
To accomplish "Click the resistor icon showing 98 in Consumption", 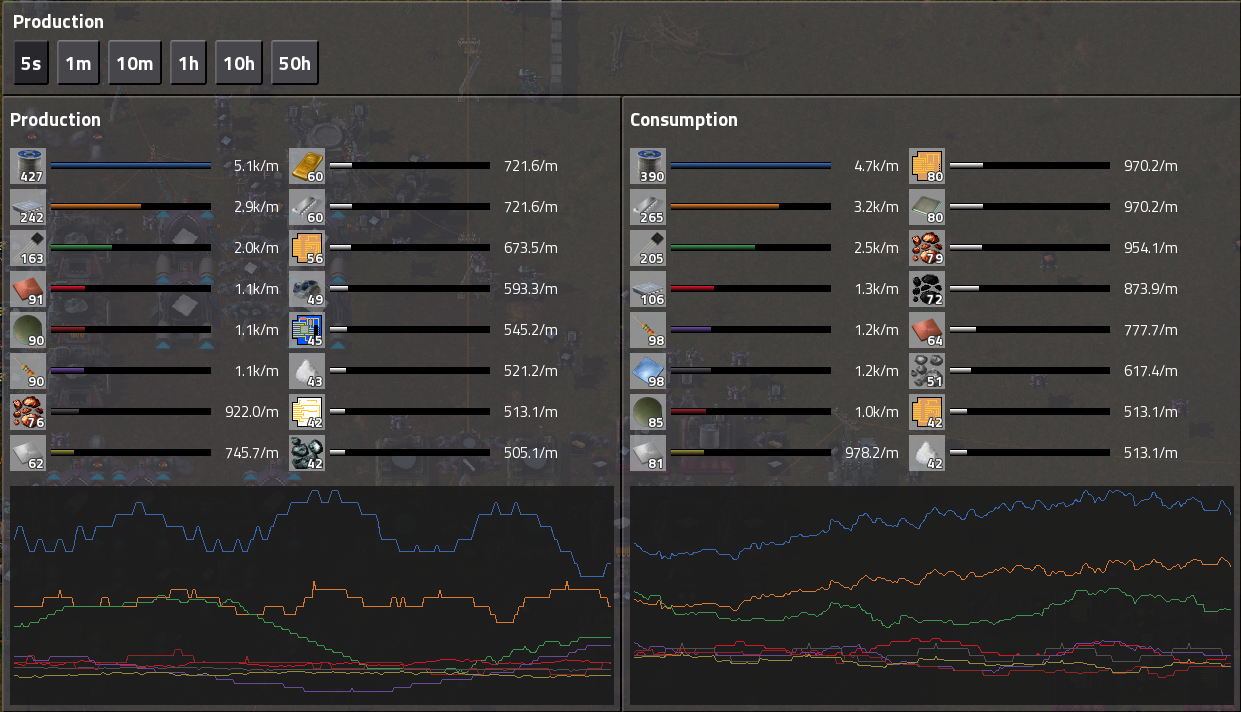I will (x=648, y=330).
